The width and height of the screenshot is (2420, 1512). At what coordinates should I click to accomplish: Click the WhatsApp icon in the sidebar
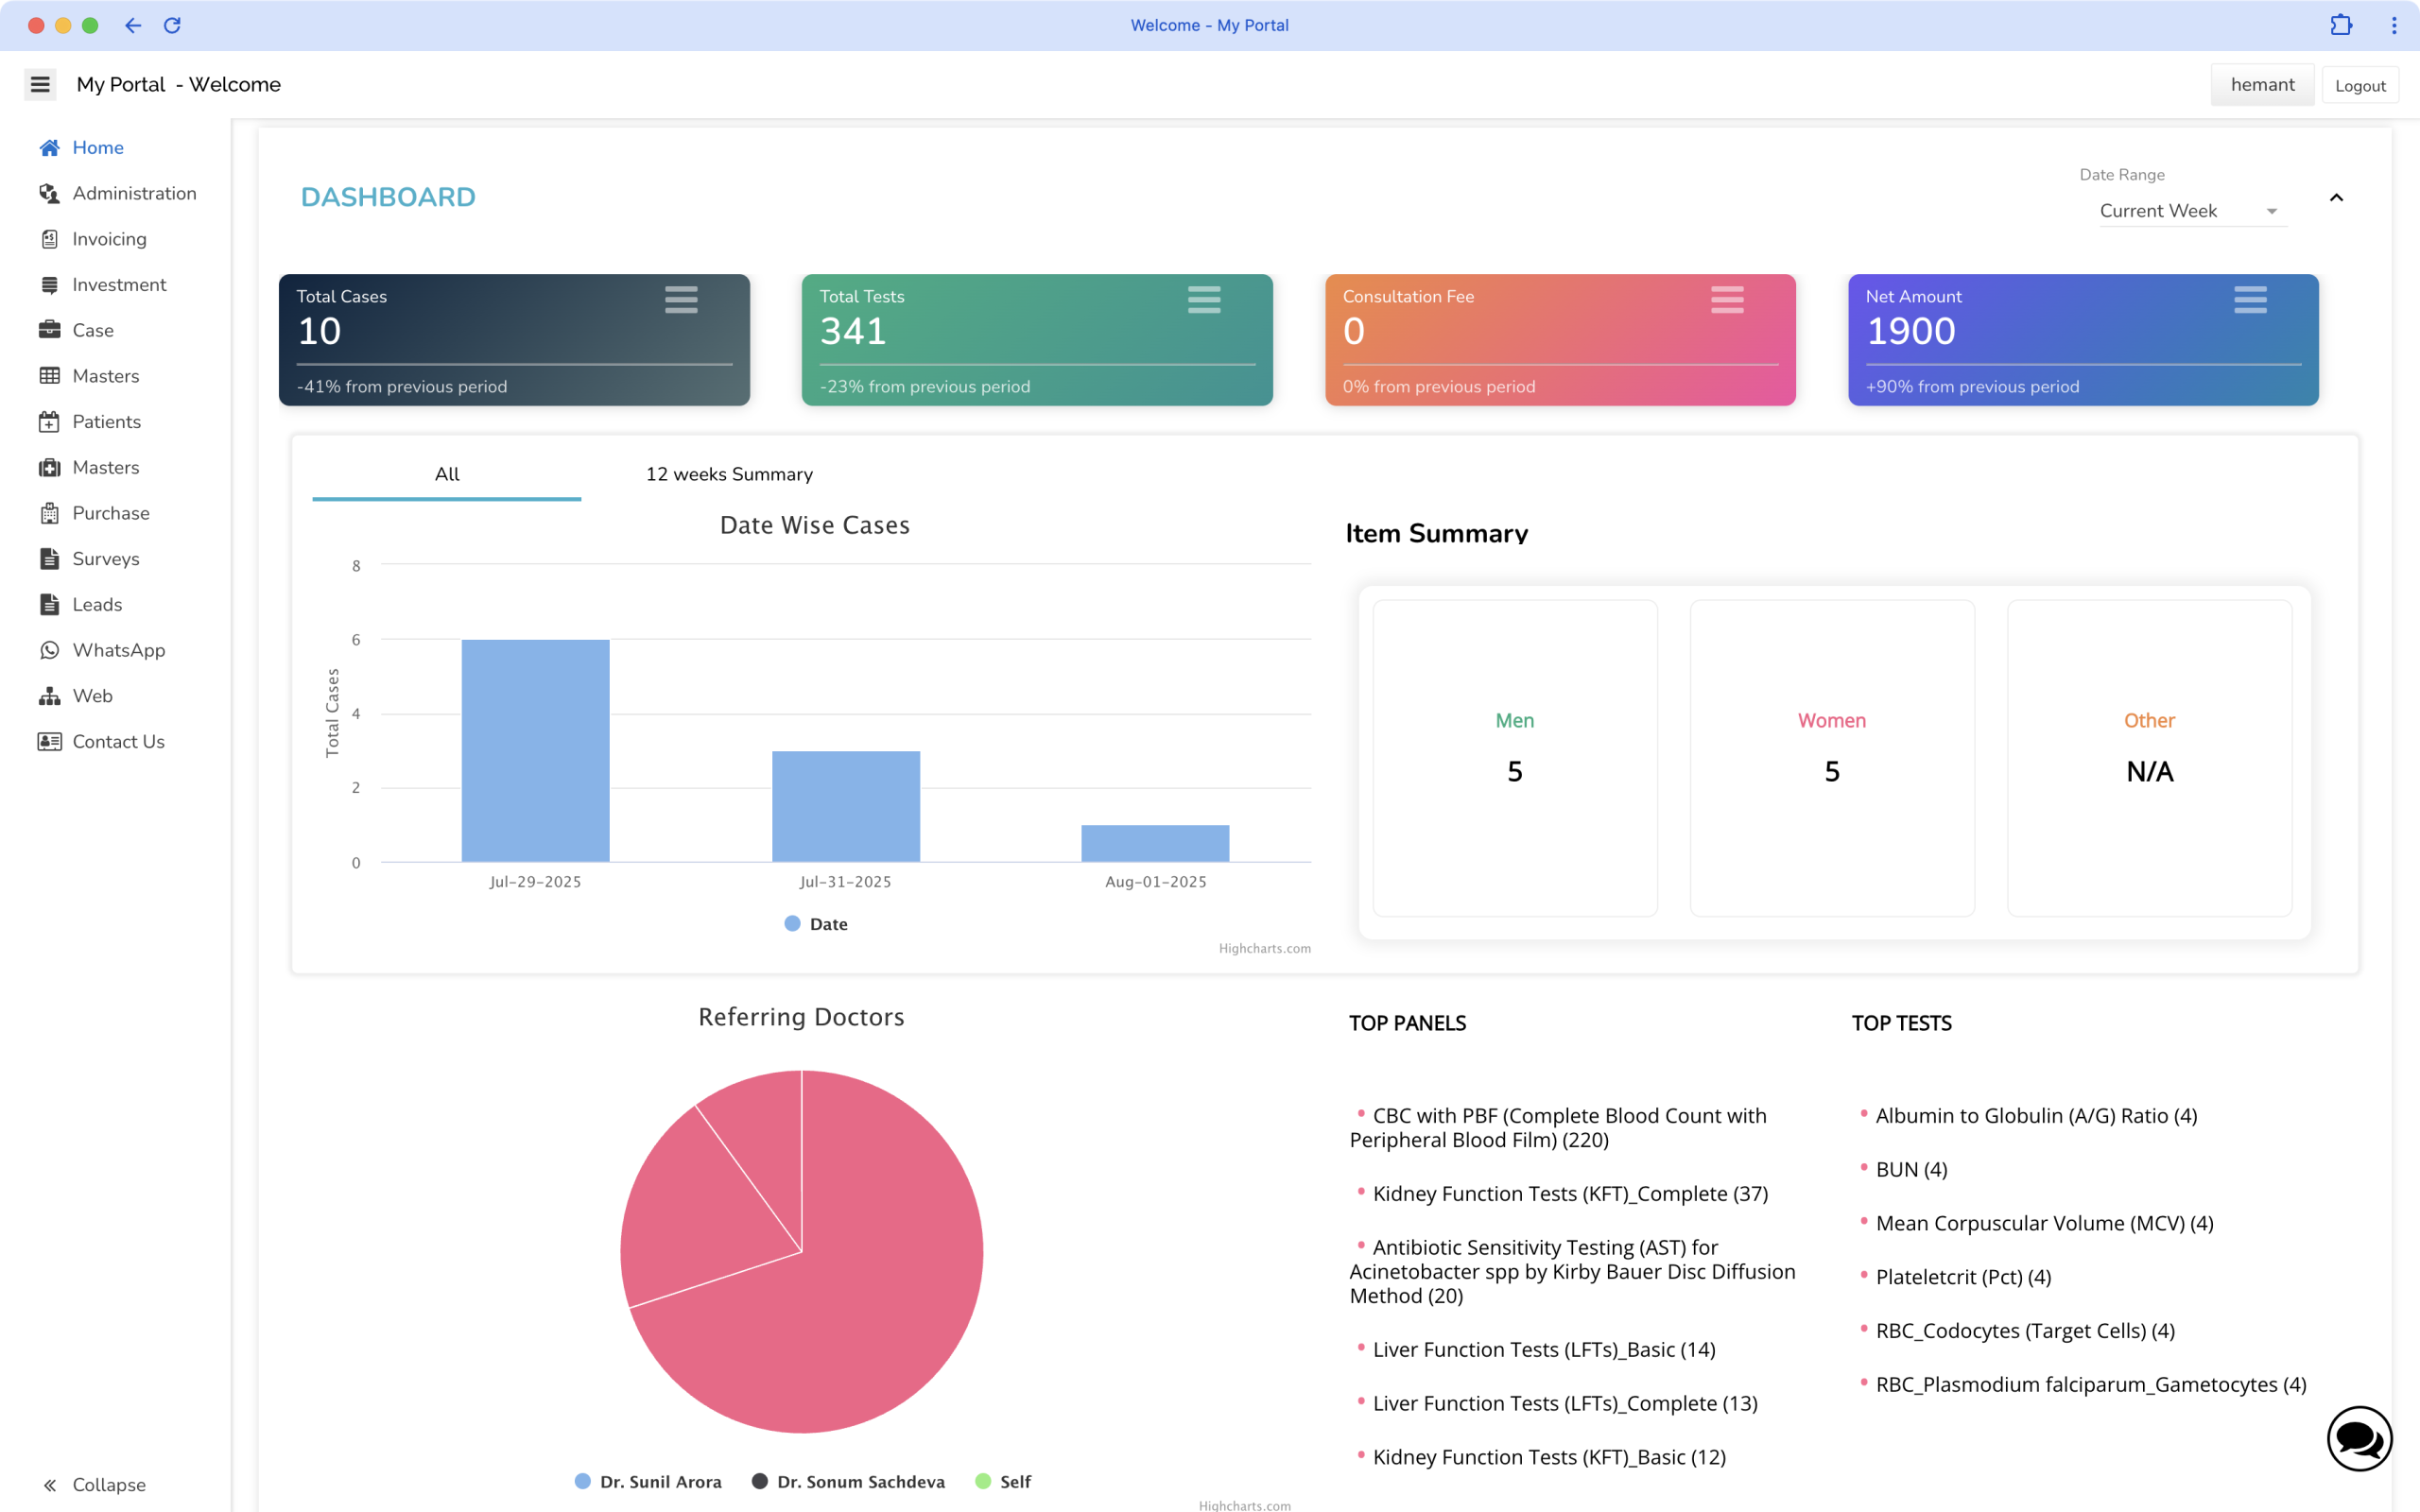[x=49, y=650]
